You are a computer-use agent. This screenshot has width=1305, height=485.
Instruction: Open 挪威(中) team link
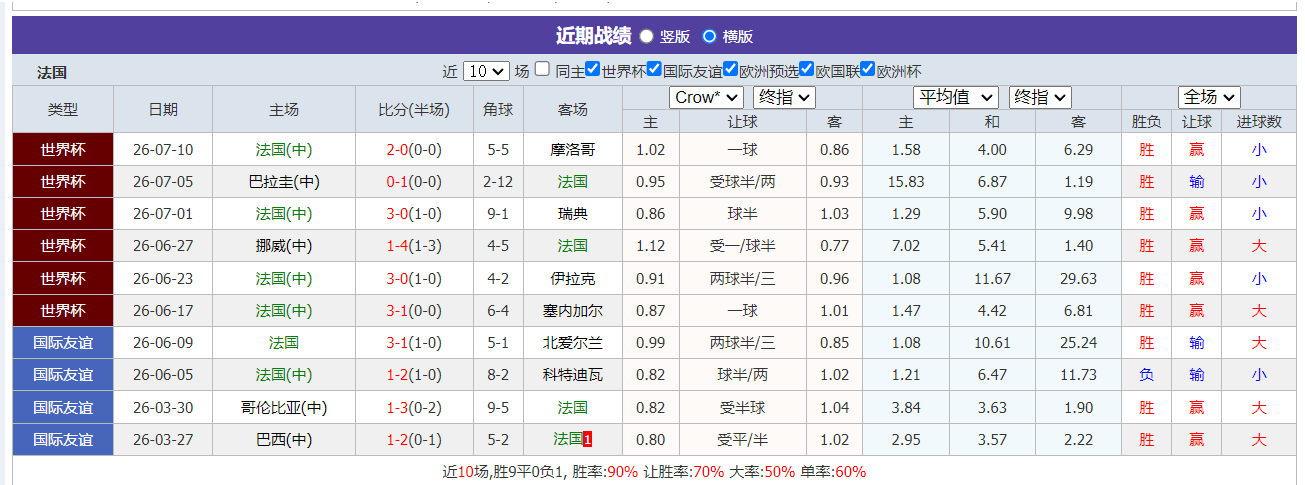[284, 246]
